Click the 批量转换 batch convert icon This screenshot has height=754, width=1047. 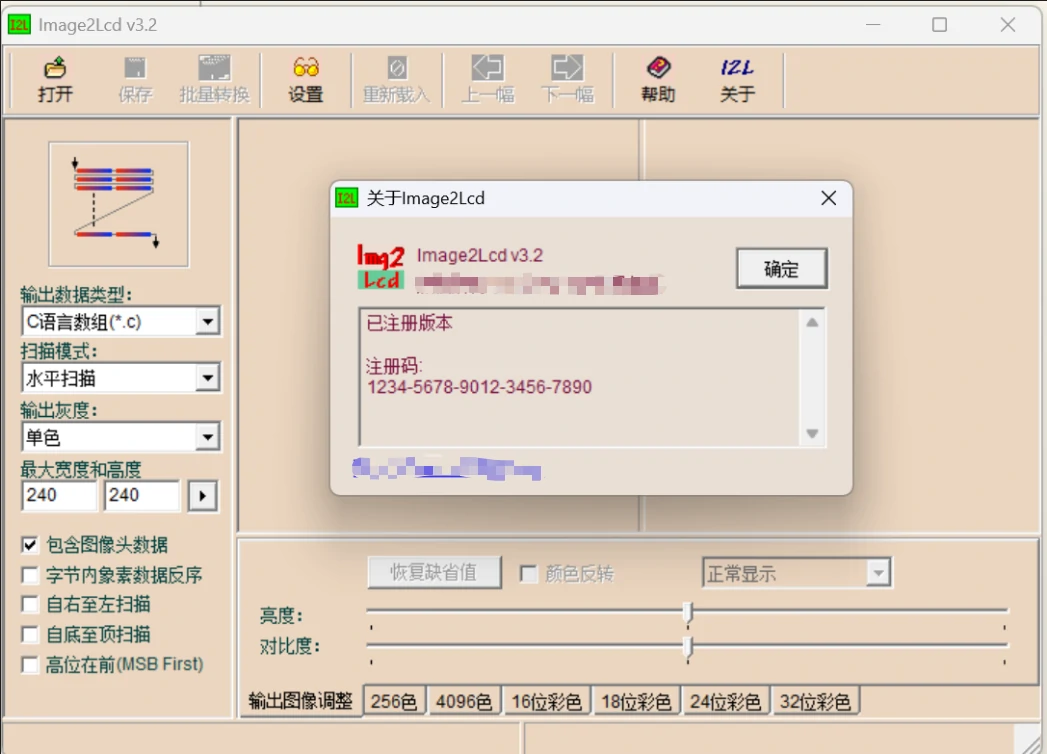pyautogui.click(x=214, y=69)
